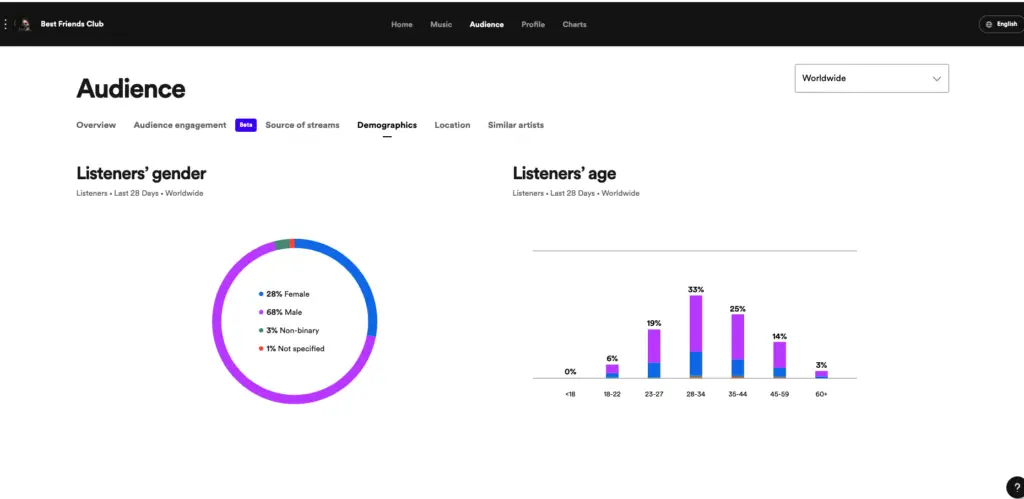Click the Listeners' age heading
The height and width of the screenshot is (499, 1024).
(564, 173)
